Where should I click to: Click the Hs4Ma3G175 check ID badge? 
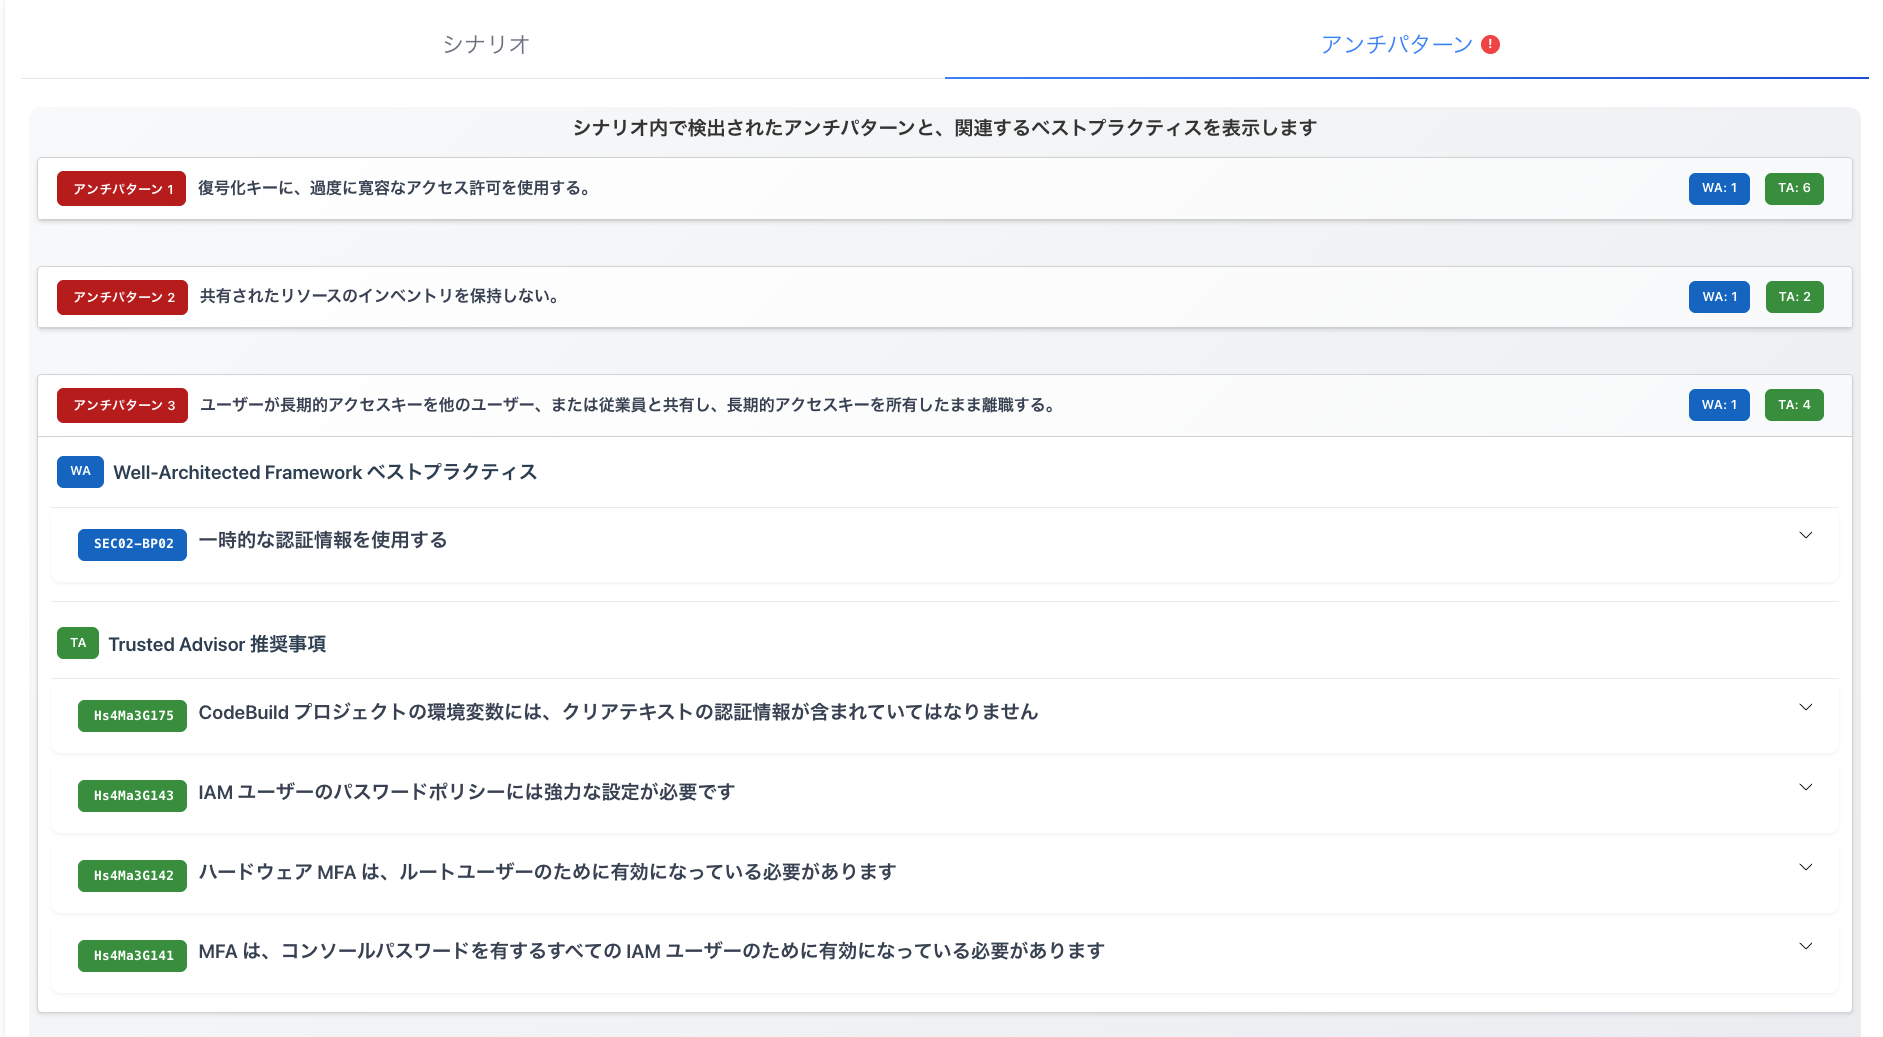(131, 715)
